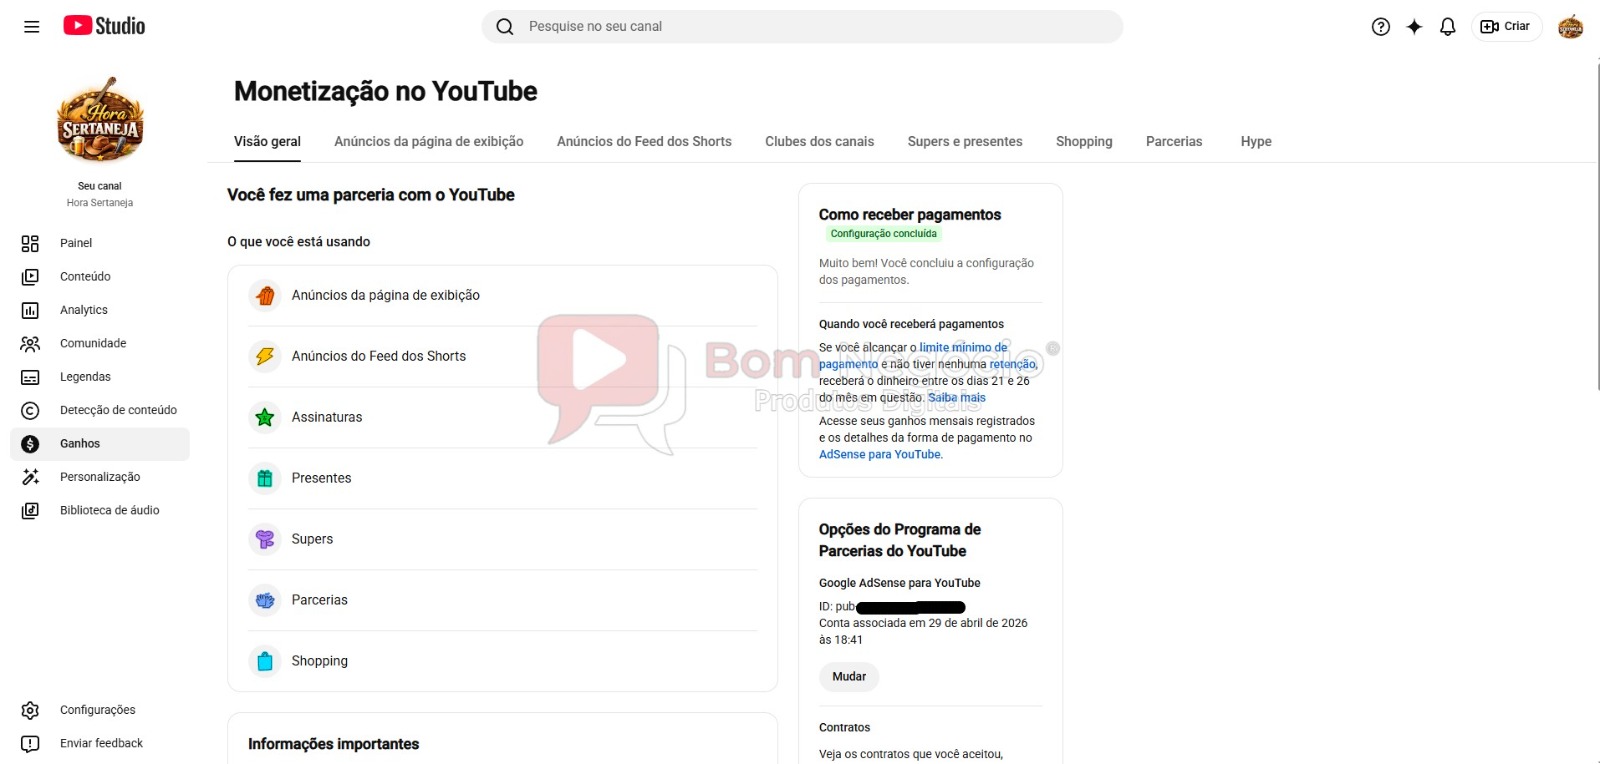Open the notifications bell
Screen dimensions: 1600x764
1447,27
